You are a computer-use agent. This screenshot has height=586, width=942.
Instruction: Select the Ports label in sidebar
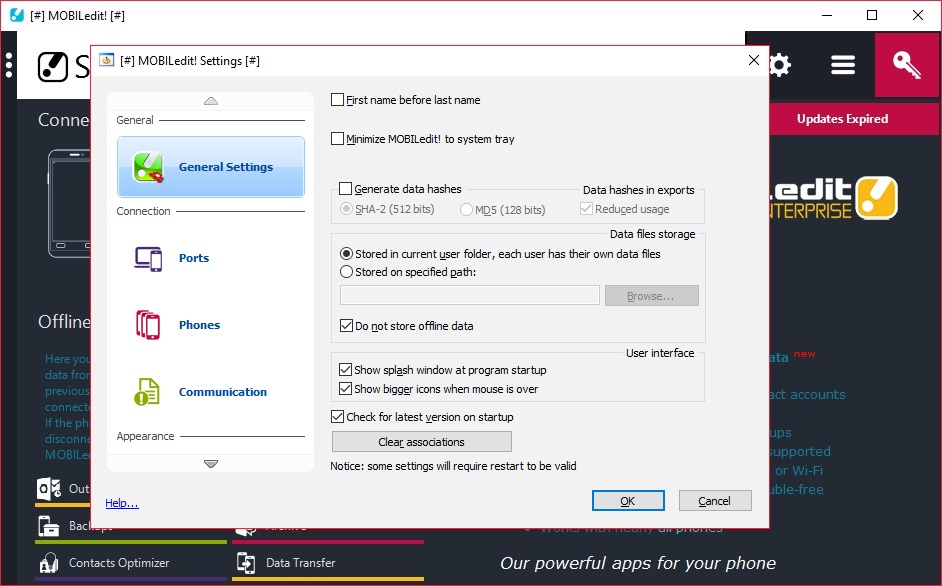click(x=194, y=258)
